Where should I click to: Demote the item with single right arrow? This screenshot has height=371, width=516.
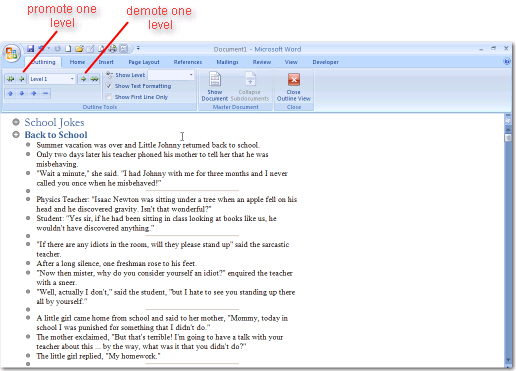point(83,79)
